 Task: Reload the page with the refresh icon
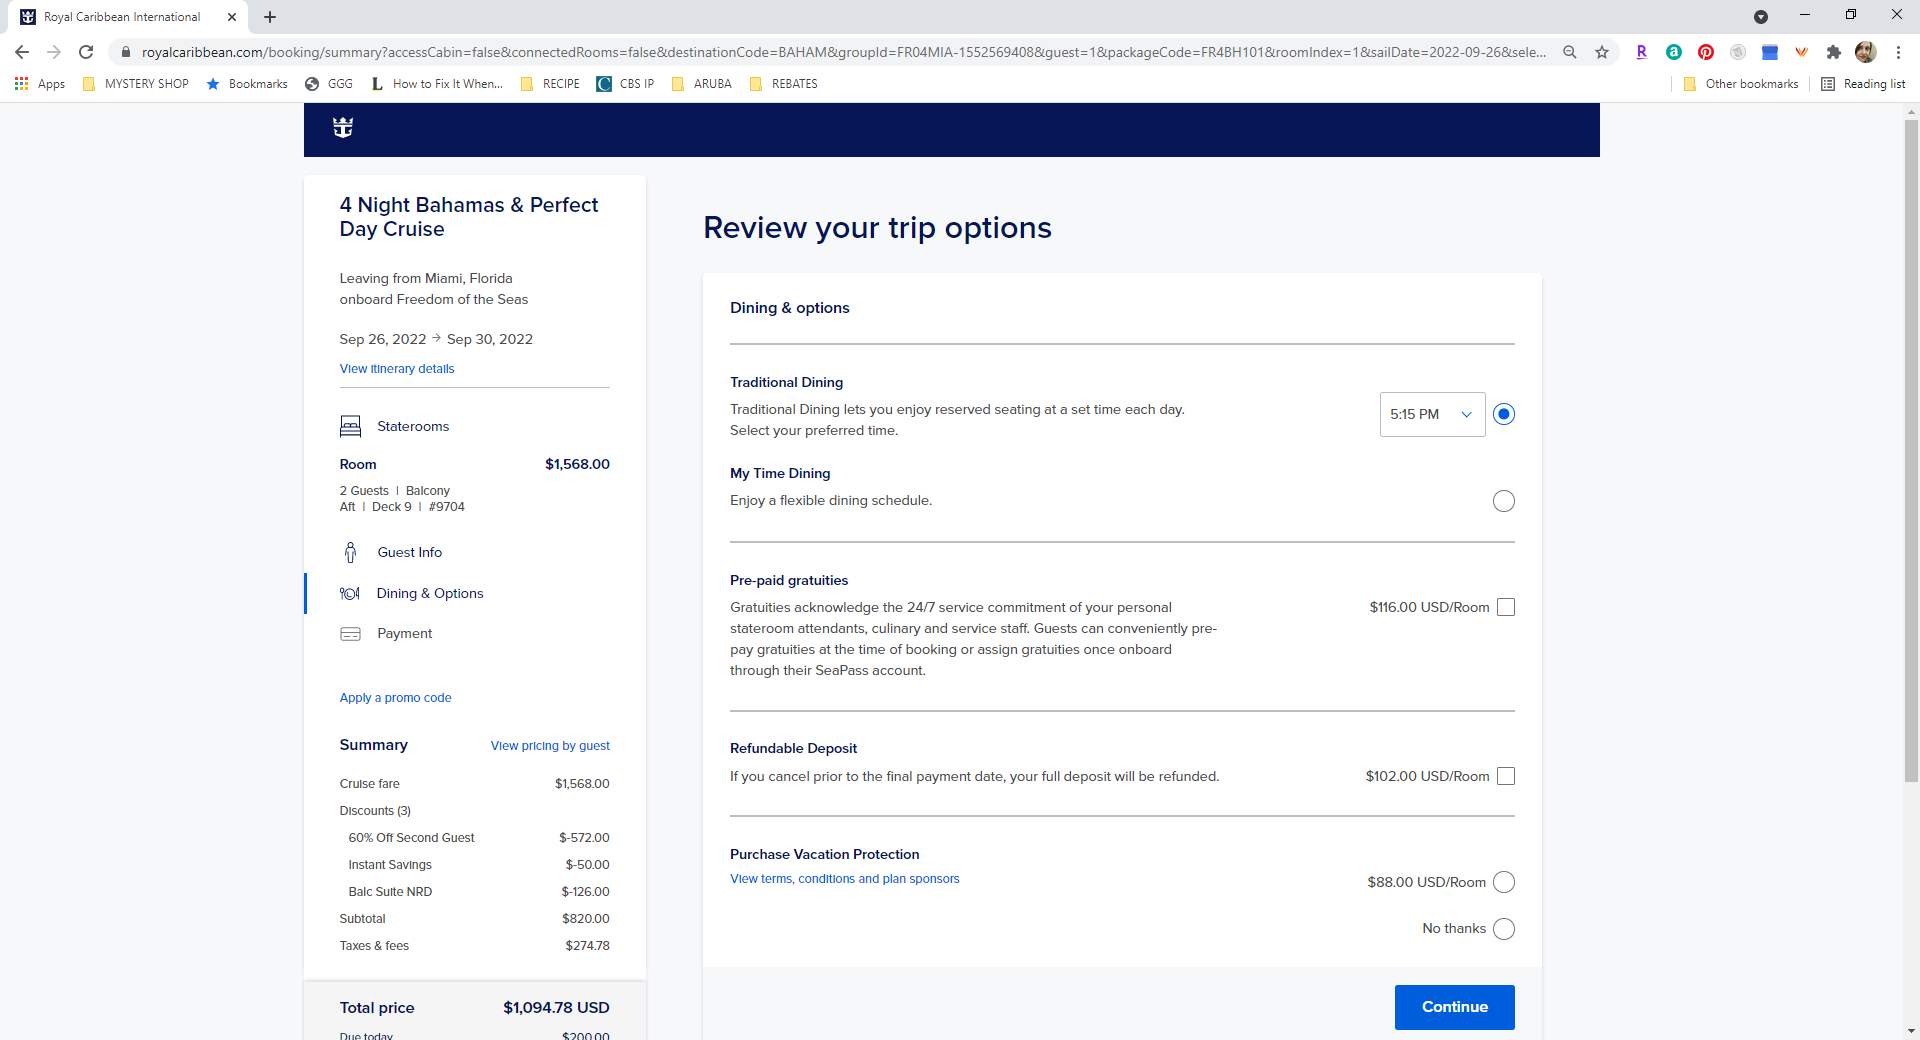86,52
